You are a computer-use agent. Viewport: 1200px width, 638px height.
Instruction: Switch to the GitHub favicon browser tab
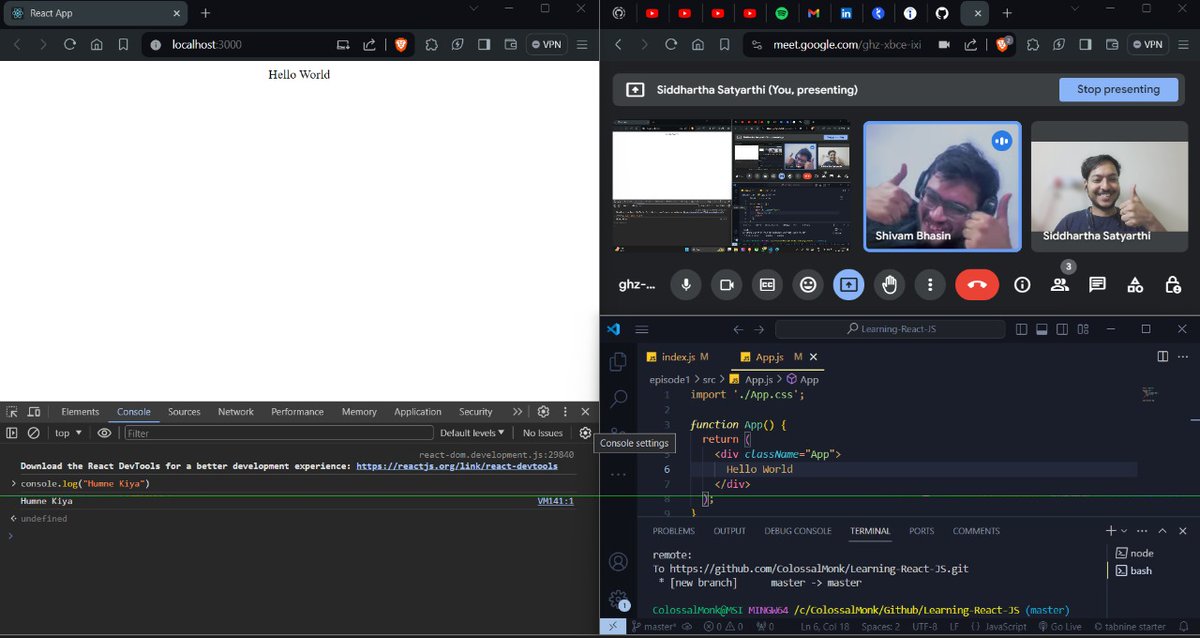click(941, 13)
